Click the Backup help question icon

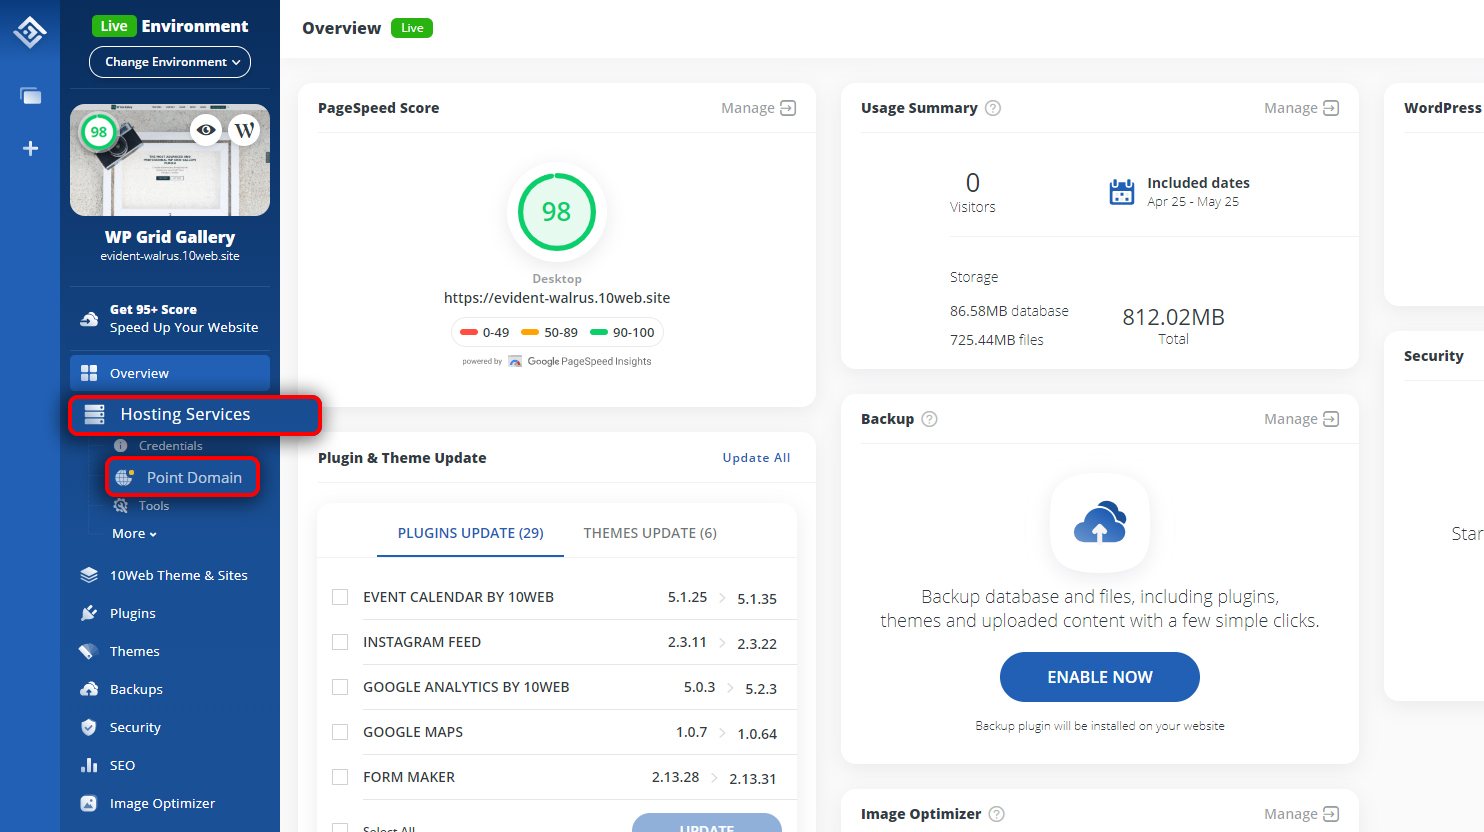click(929, 419)
